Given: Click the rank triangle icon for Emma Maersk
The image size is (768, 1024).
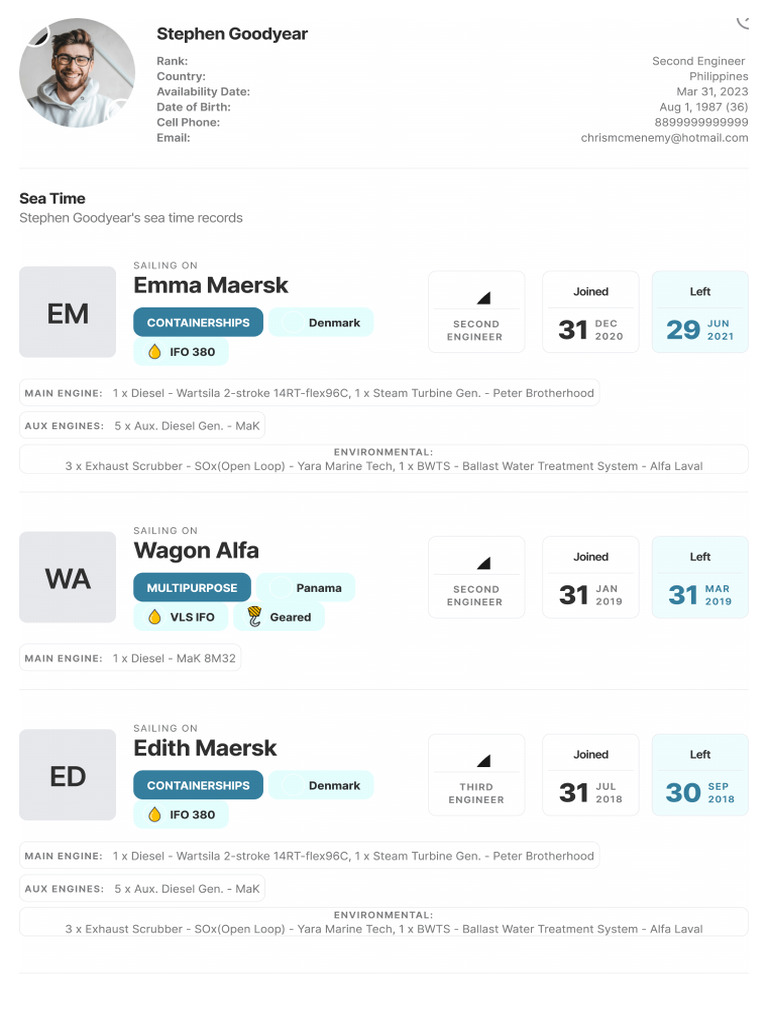Looking at the screenshot, I should pos(483,298).
